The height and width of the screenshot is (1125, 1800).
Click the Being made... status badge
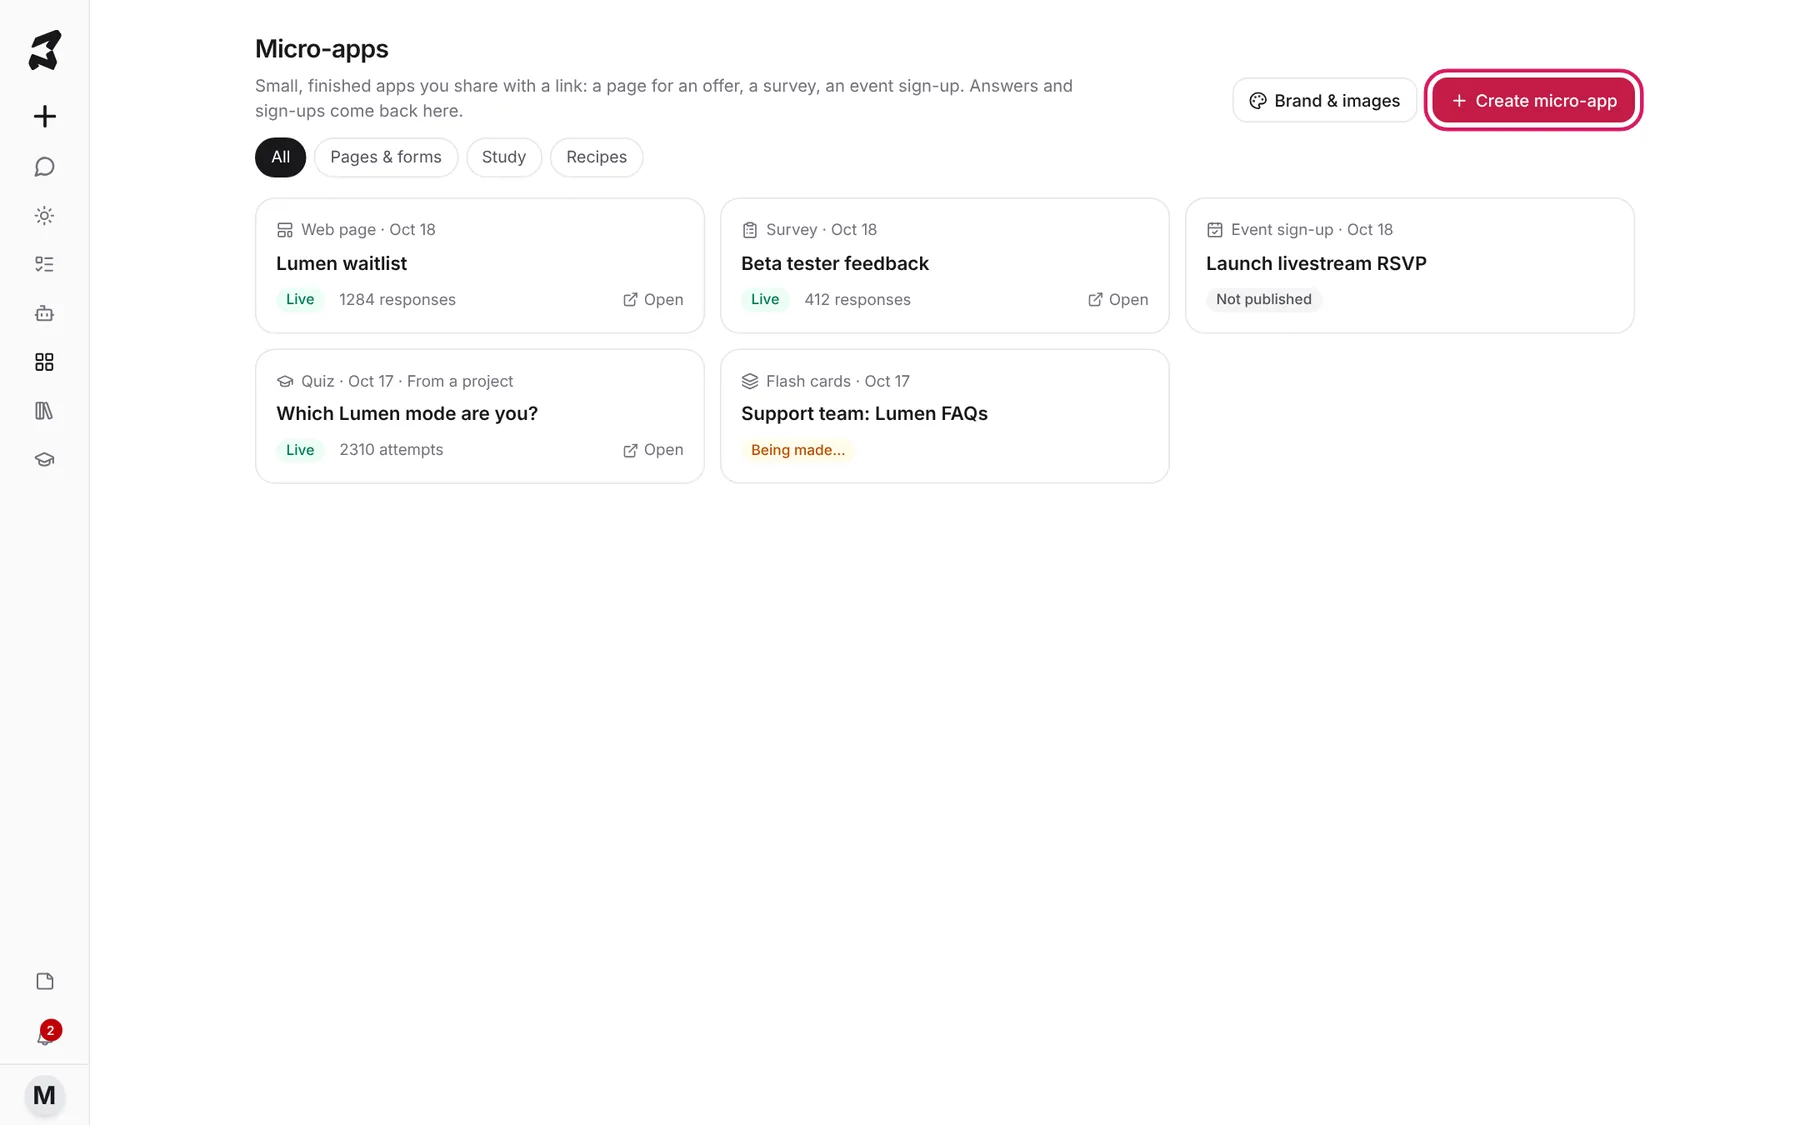pos(798,450)
